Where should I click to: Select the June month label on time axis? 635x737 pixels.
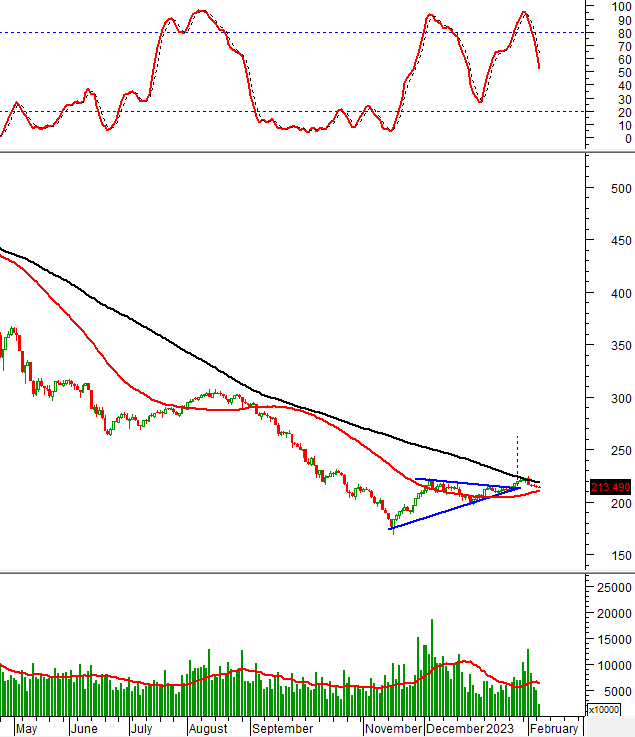[84, 729]
